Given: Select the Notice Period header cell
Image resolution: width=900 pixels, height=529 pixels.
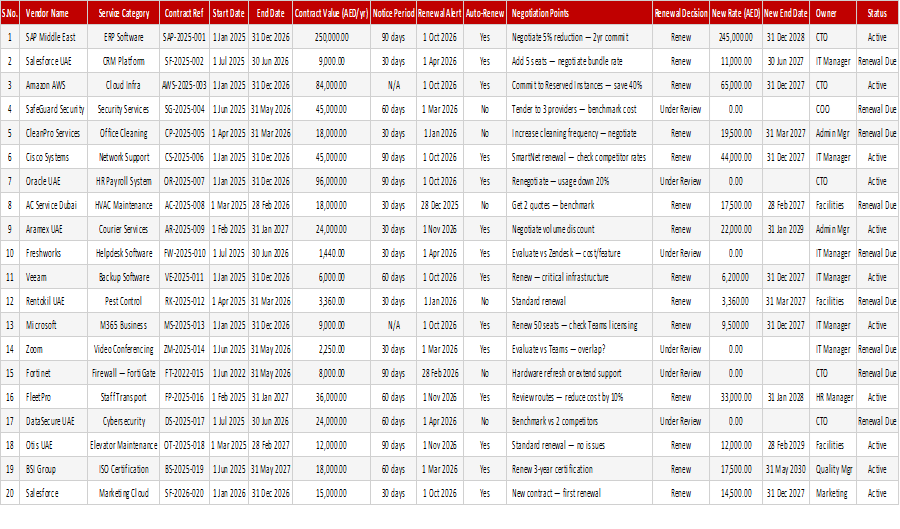Looking at the screenshot, I should (393, 13).
